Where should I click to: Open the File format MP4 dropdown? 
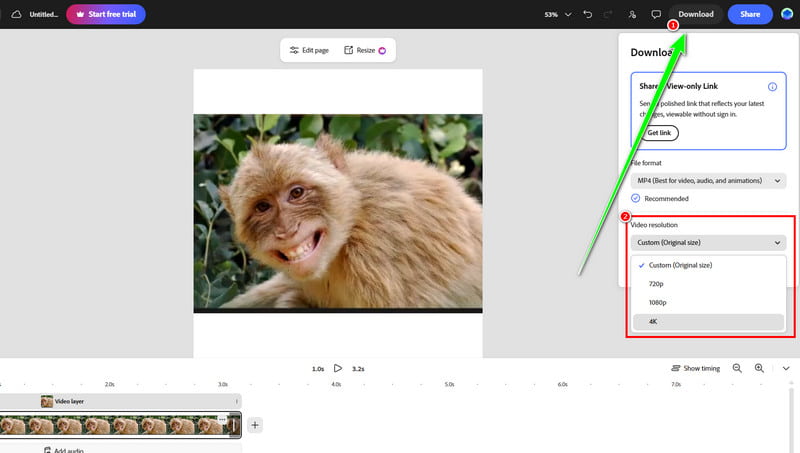(708, 181)
